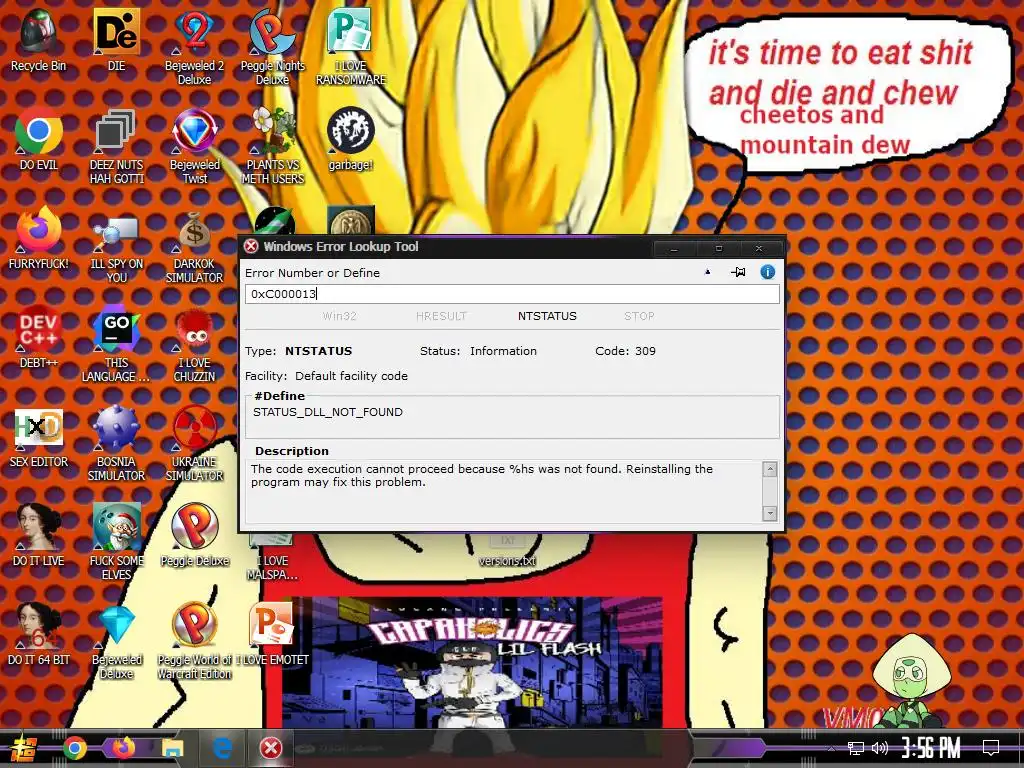Screen dimensions: 1024x768
Task: Minimize the Windows Error Lookup Tool window
Action: tap(674, 248)
